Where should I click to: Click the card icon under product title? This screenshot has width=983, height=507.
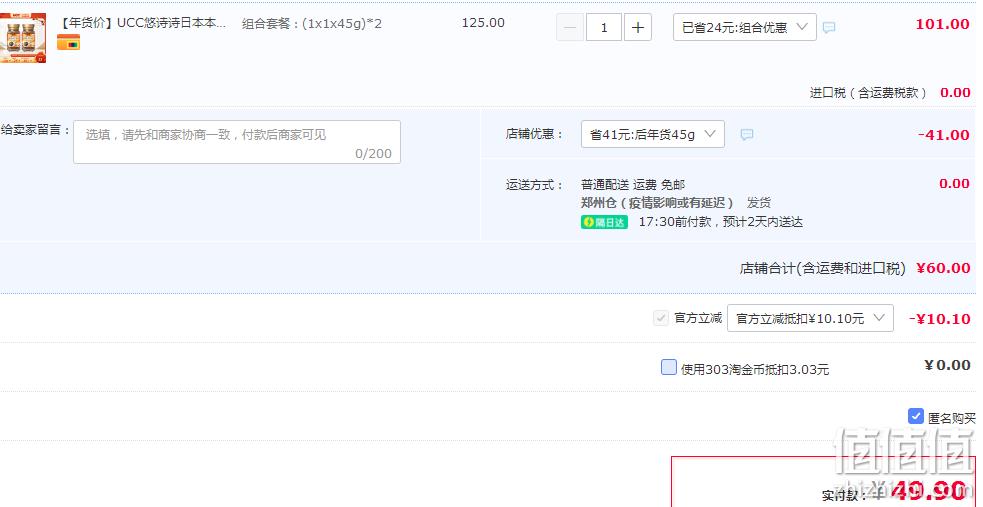click(68, 43)
